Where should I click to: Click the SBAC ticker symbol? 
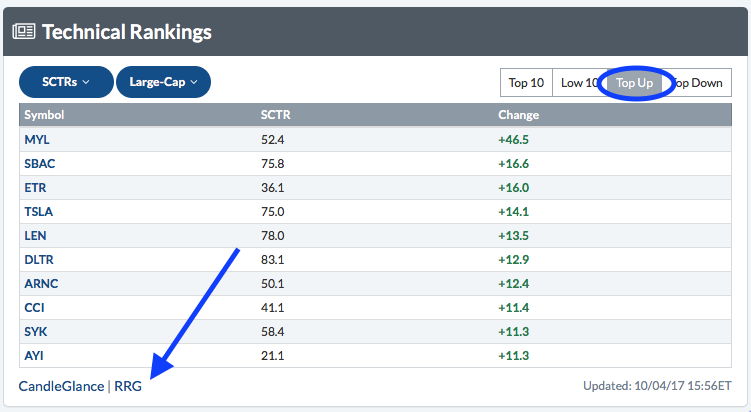tap(40, 163)
